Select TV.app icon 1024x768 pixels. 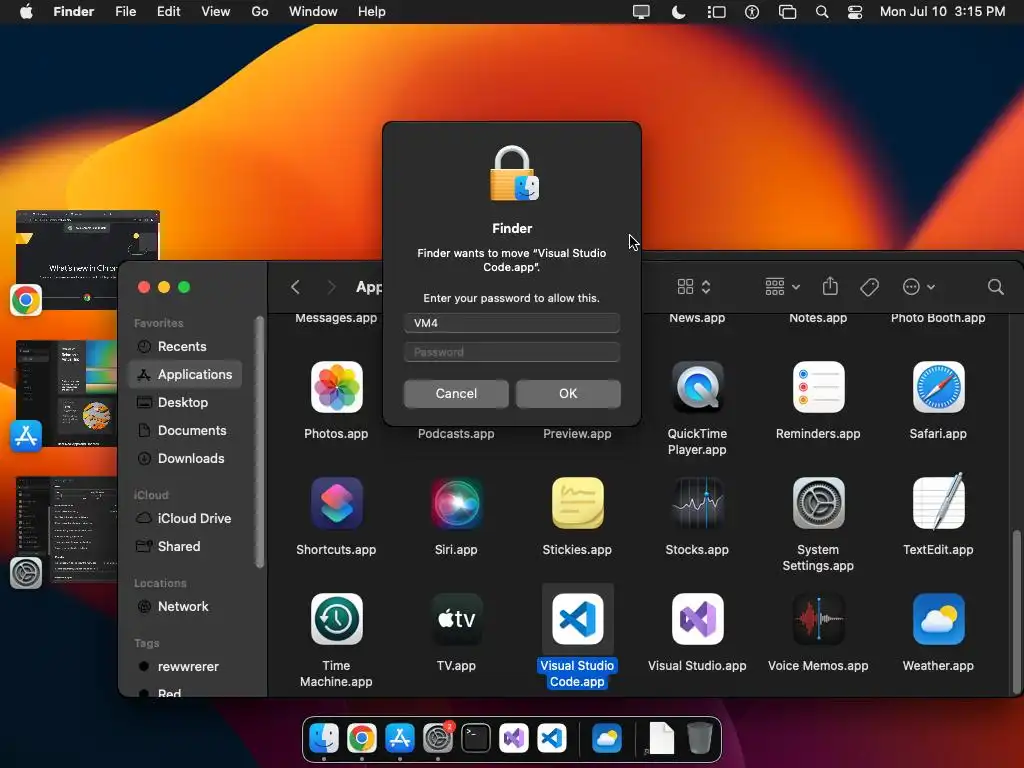click(x=456, y=618)
